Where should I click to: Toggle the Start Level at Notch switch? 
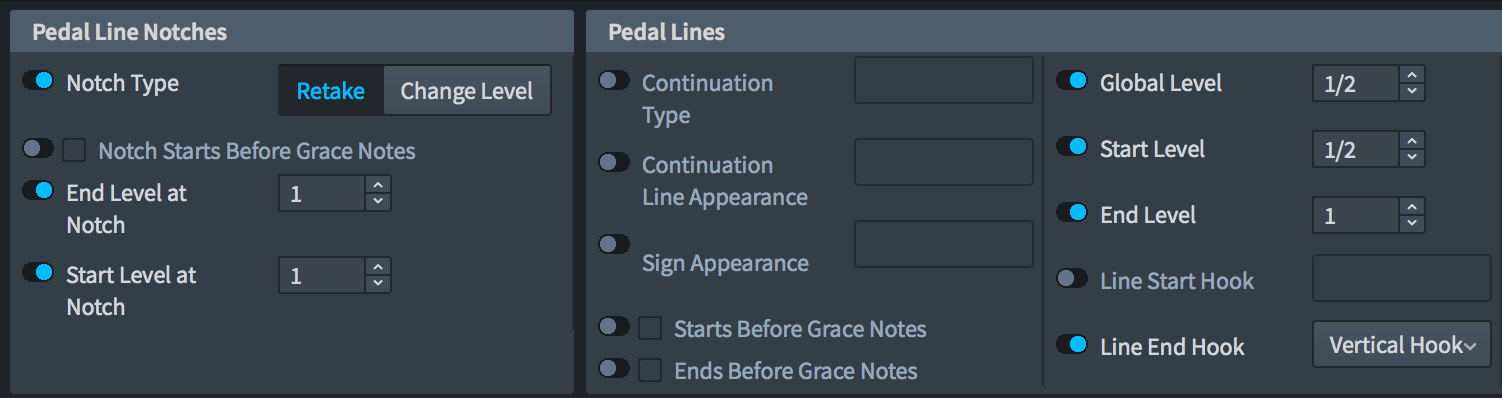pos(38,272)
